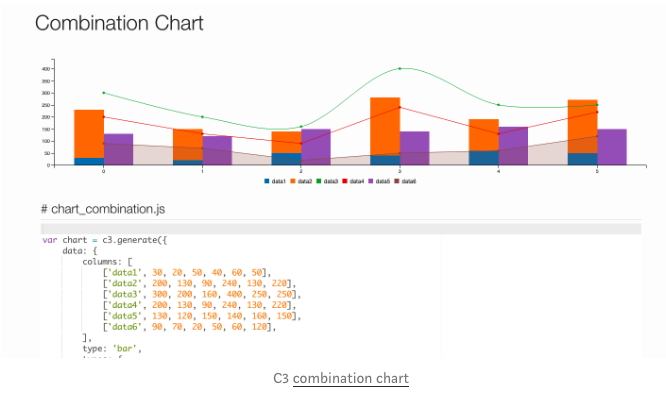Toggle data2 orange legend swatch
666x410 pixels.
coord(293,181)
